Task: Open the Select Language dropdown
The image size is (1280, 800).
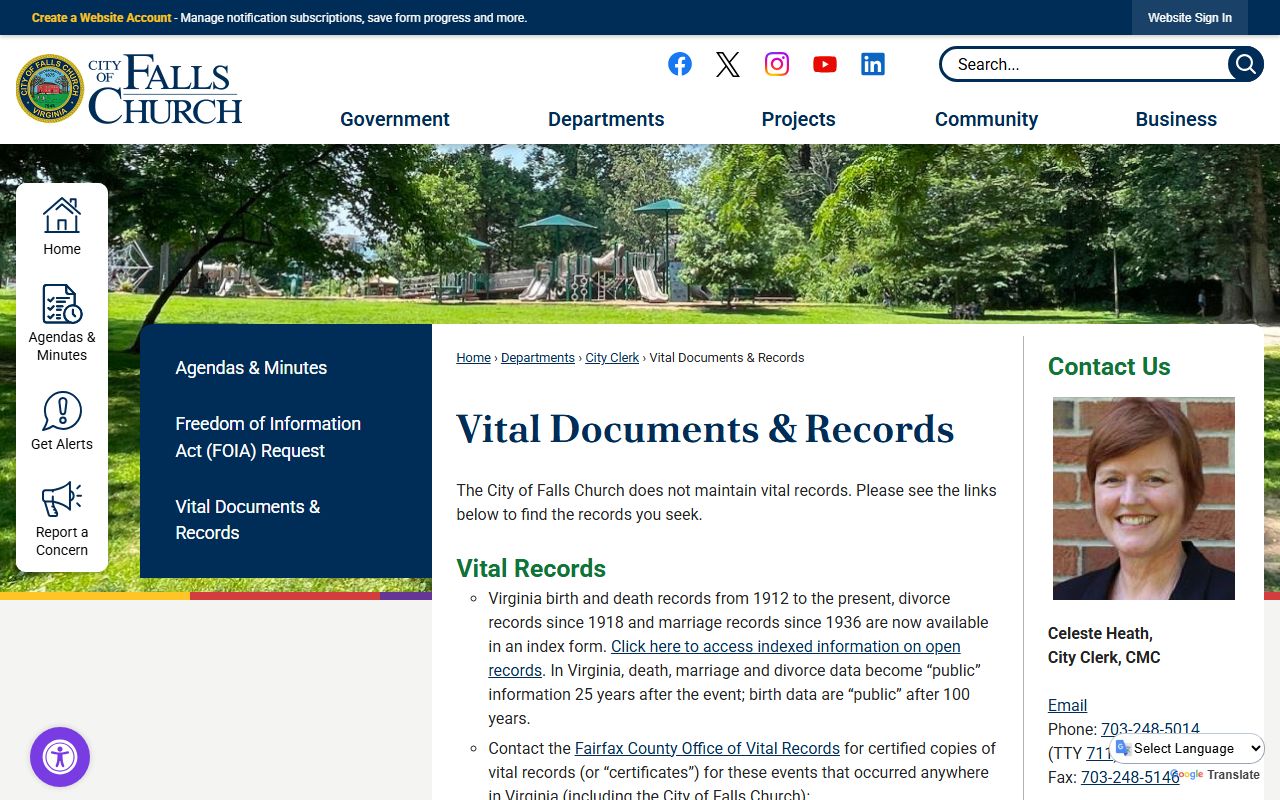Action: pos(1188,748)
